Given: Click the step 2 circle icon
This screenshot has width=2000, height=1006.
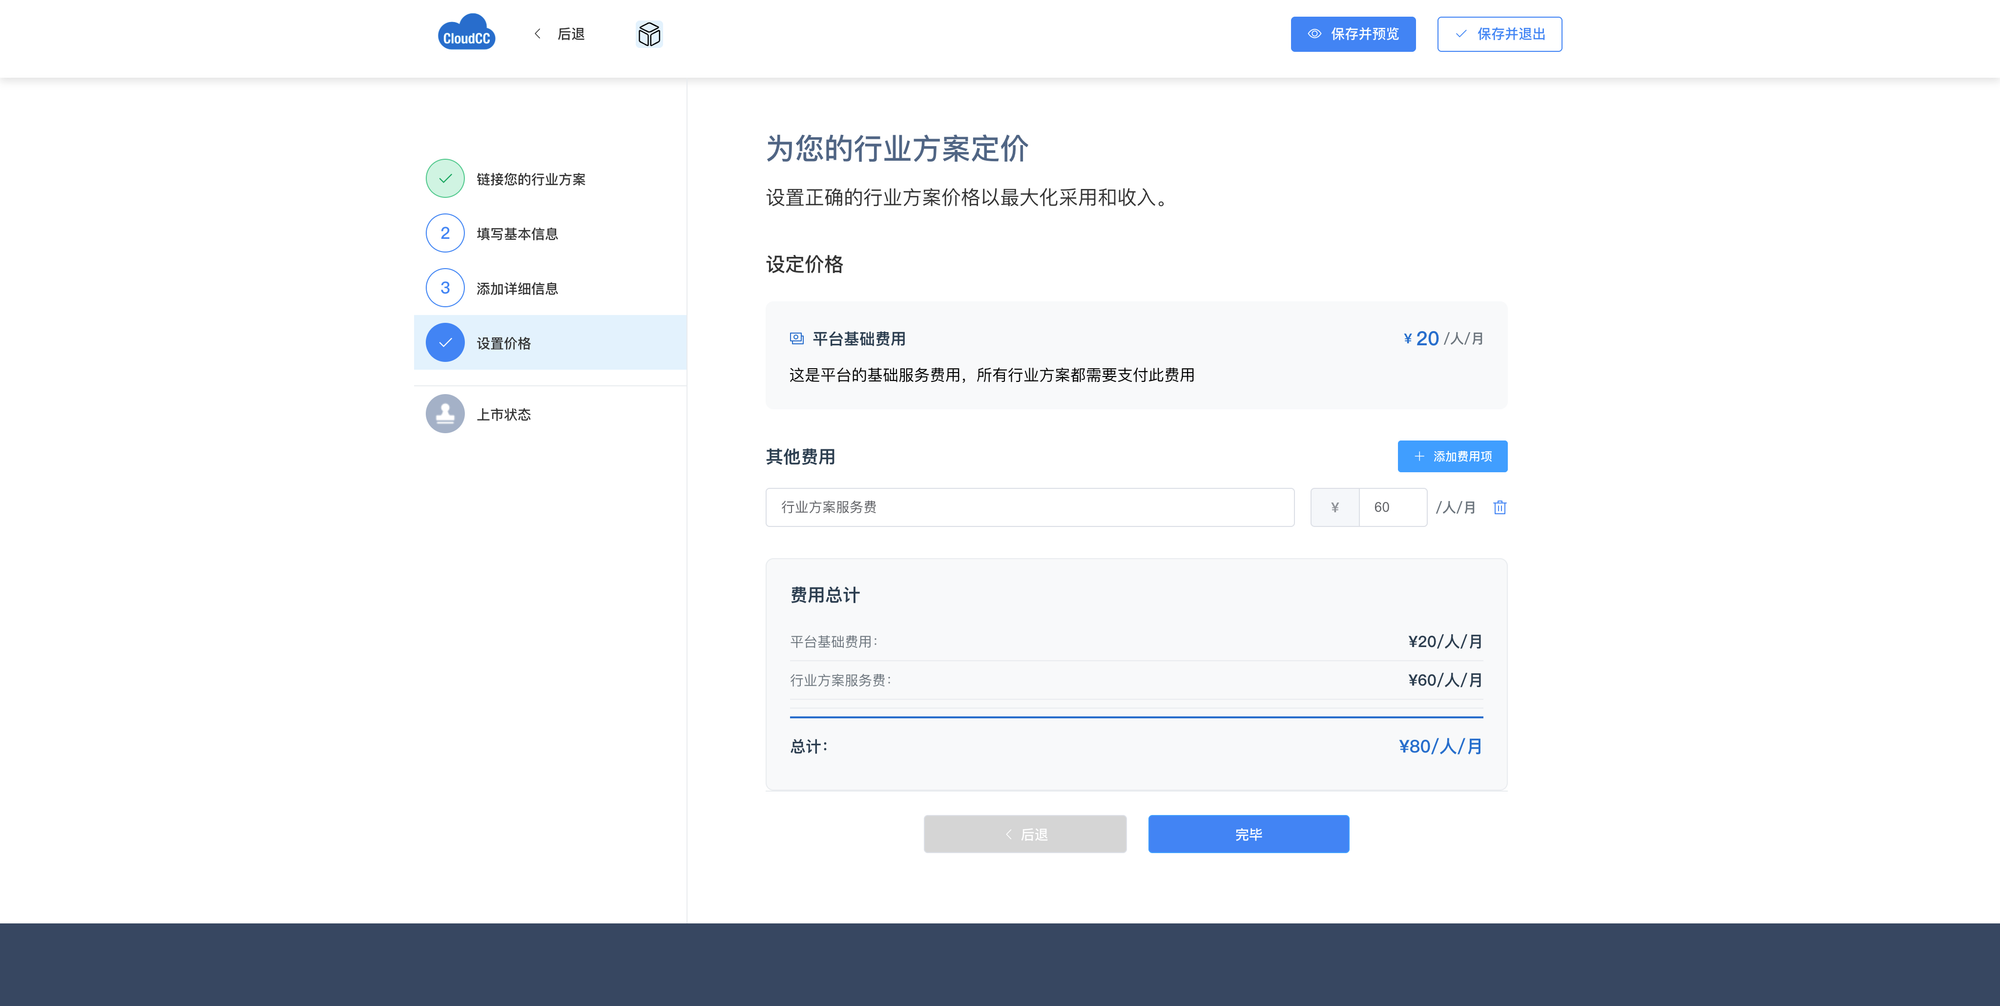Looking at the screenshot, I should click(445, 233).
